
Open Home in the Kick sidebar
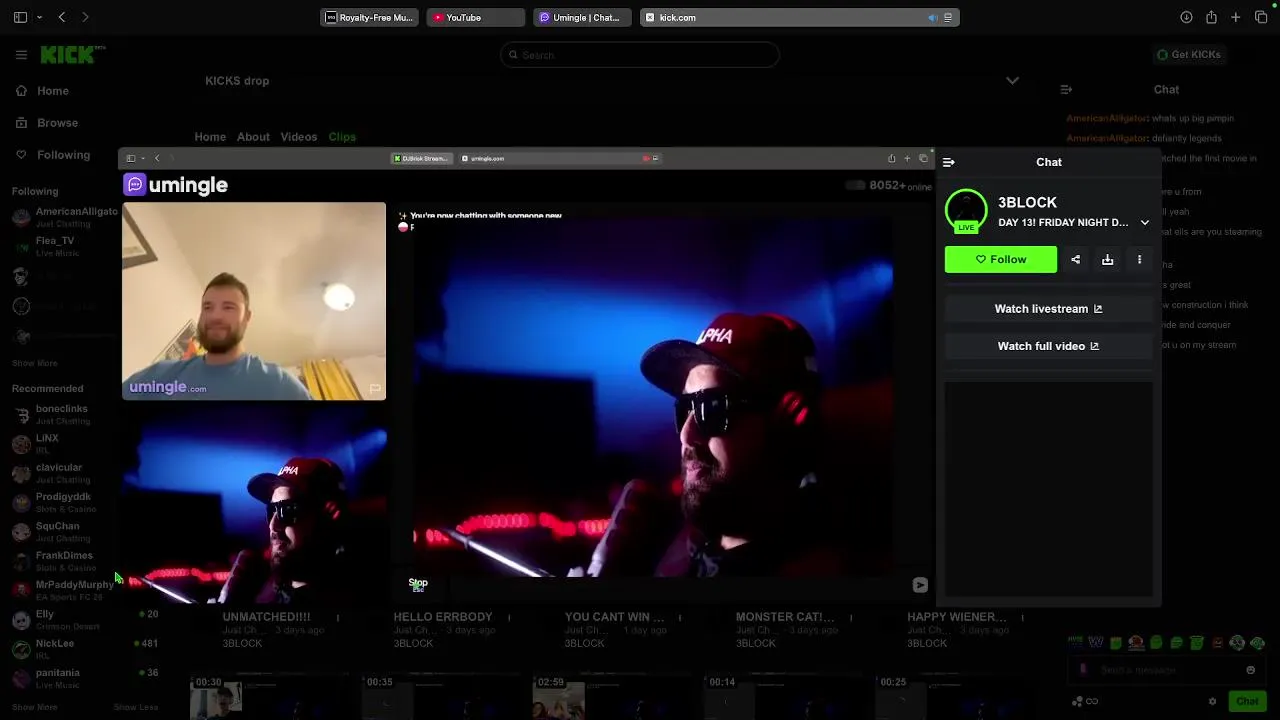click(x=43, y=91)
